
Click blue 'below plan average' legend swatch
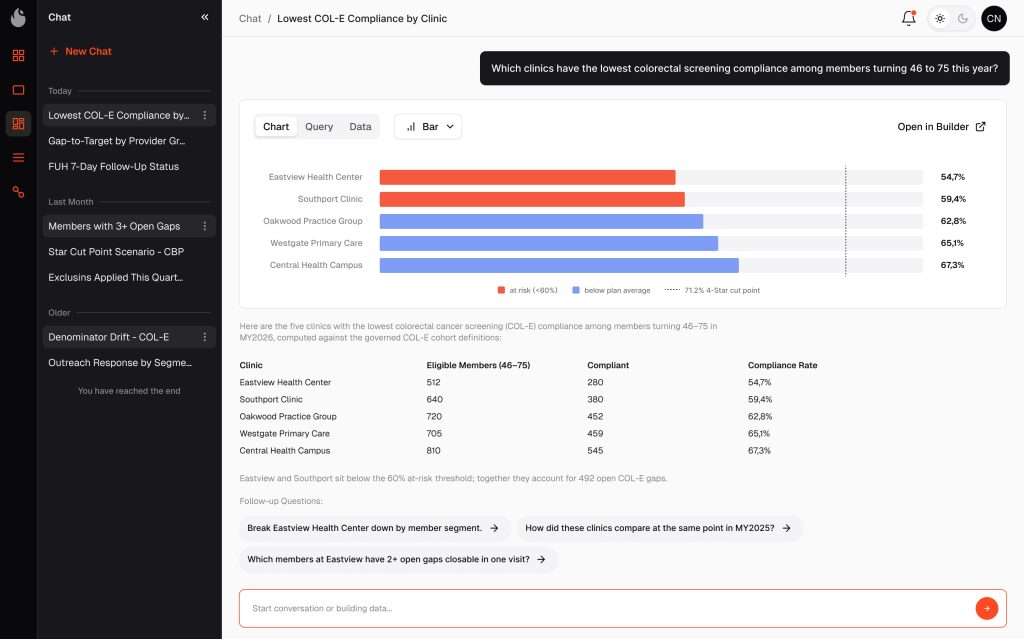(576, 290)
